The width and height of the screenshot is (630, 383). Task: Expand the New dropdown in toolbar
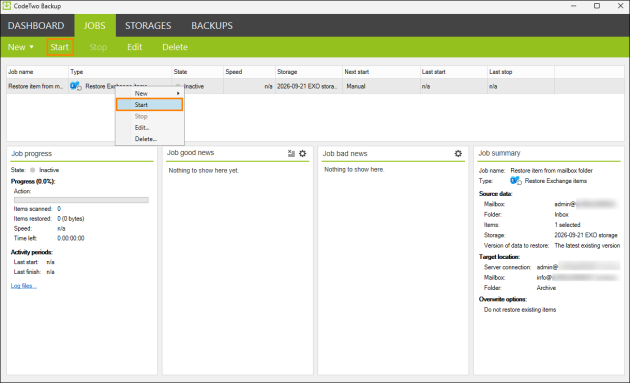click(x=20, y=47)
